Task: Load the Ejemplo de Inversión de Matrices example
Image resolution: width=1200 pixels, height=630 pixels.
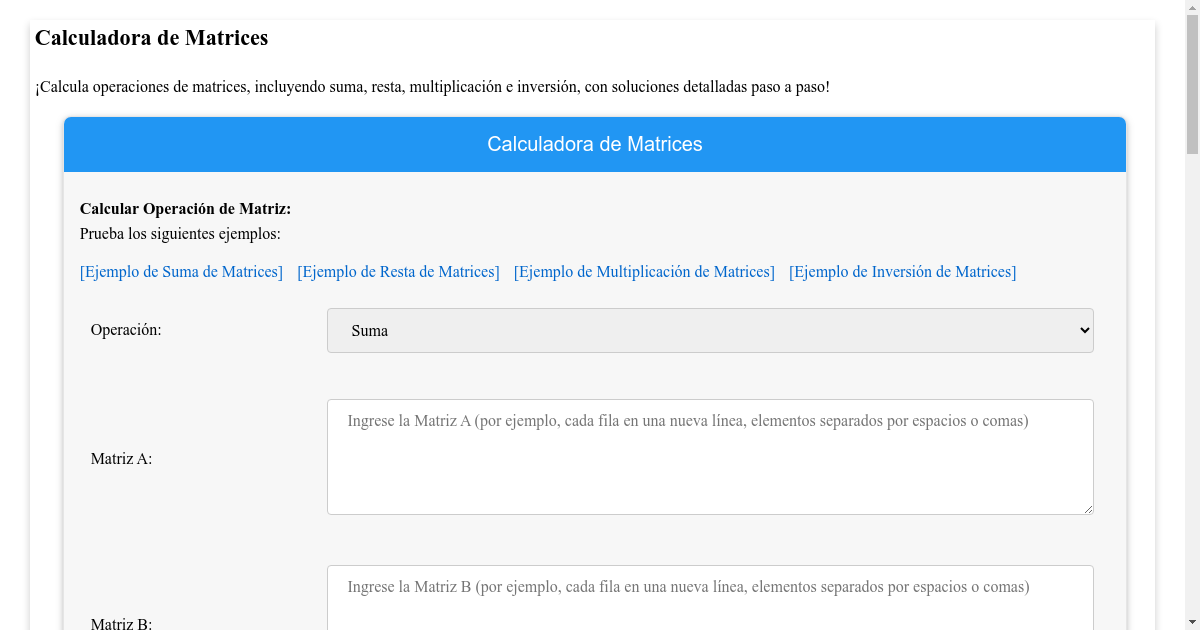Action: [902, 271]
